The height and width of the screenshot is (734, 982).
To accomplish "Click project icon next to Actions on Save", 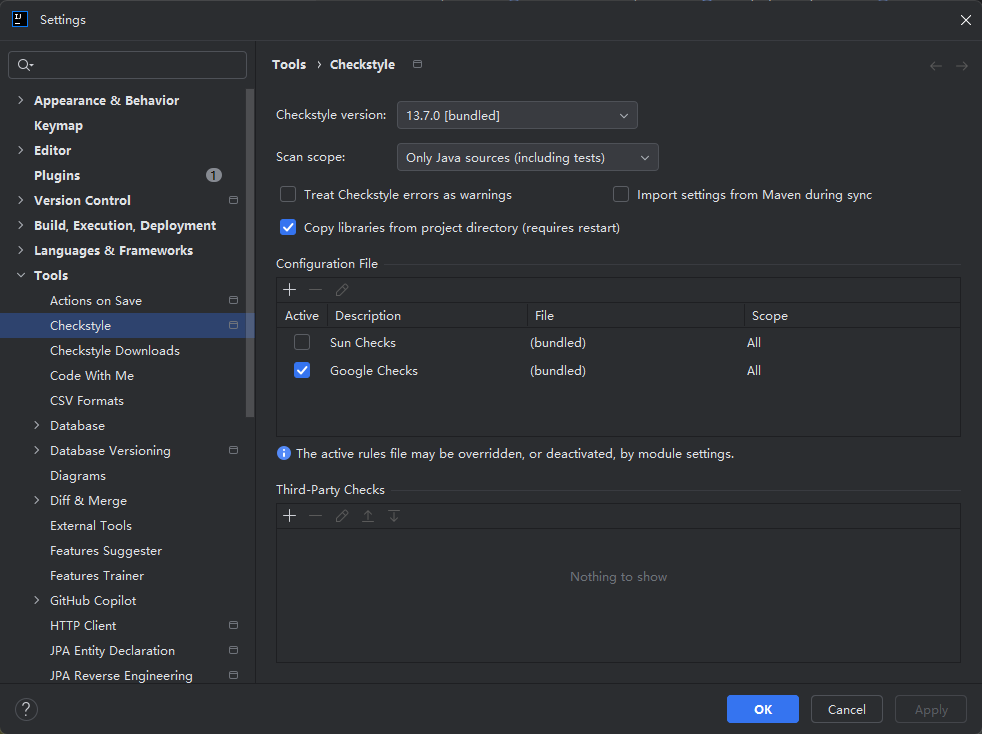I will pyautogui.click(x=234, y=301).
